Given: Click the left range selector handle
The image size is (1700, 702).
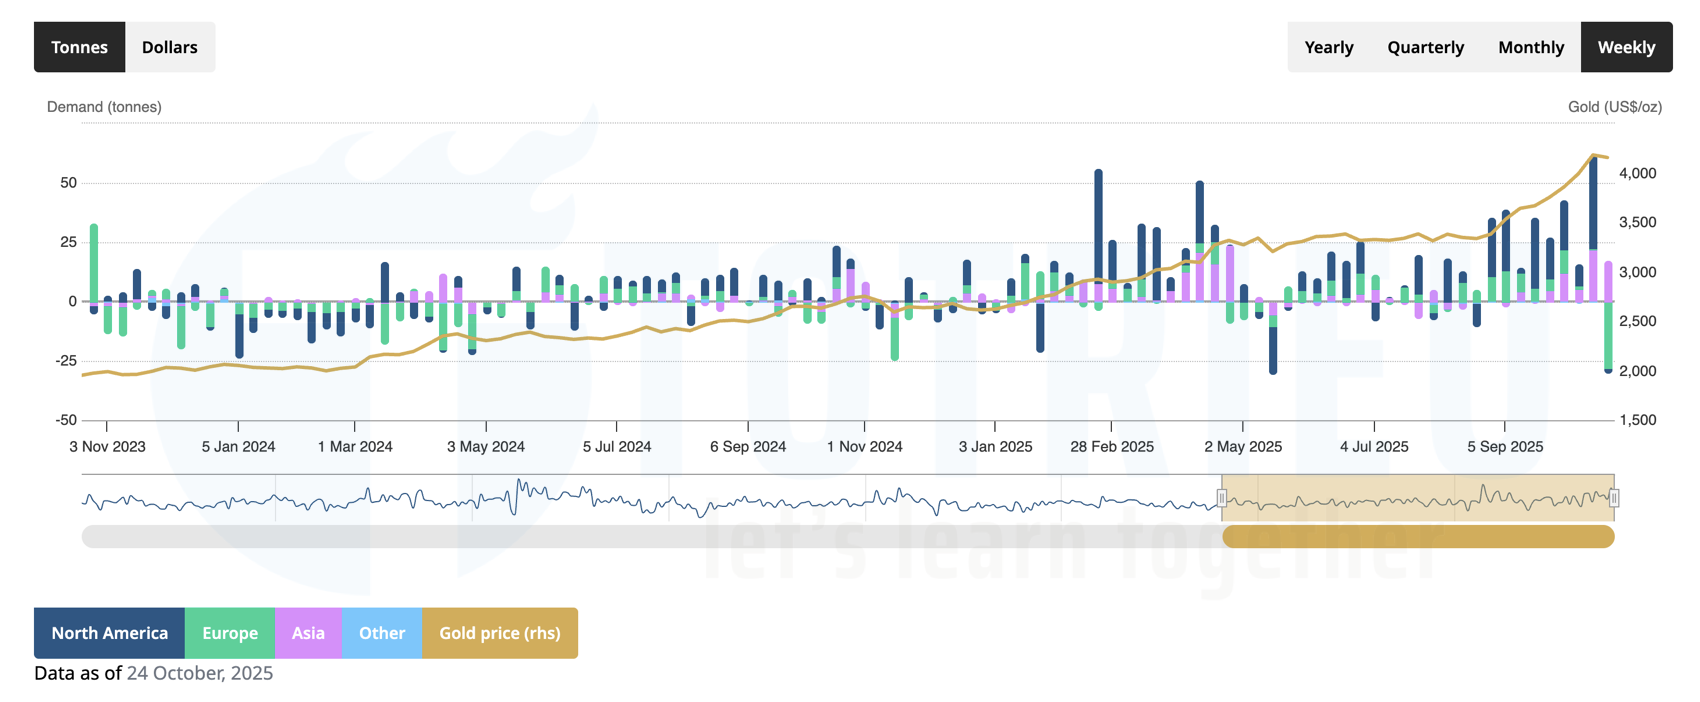Looking at the screenshot, I should [x=1222, y=498].
